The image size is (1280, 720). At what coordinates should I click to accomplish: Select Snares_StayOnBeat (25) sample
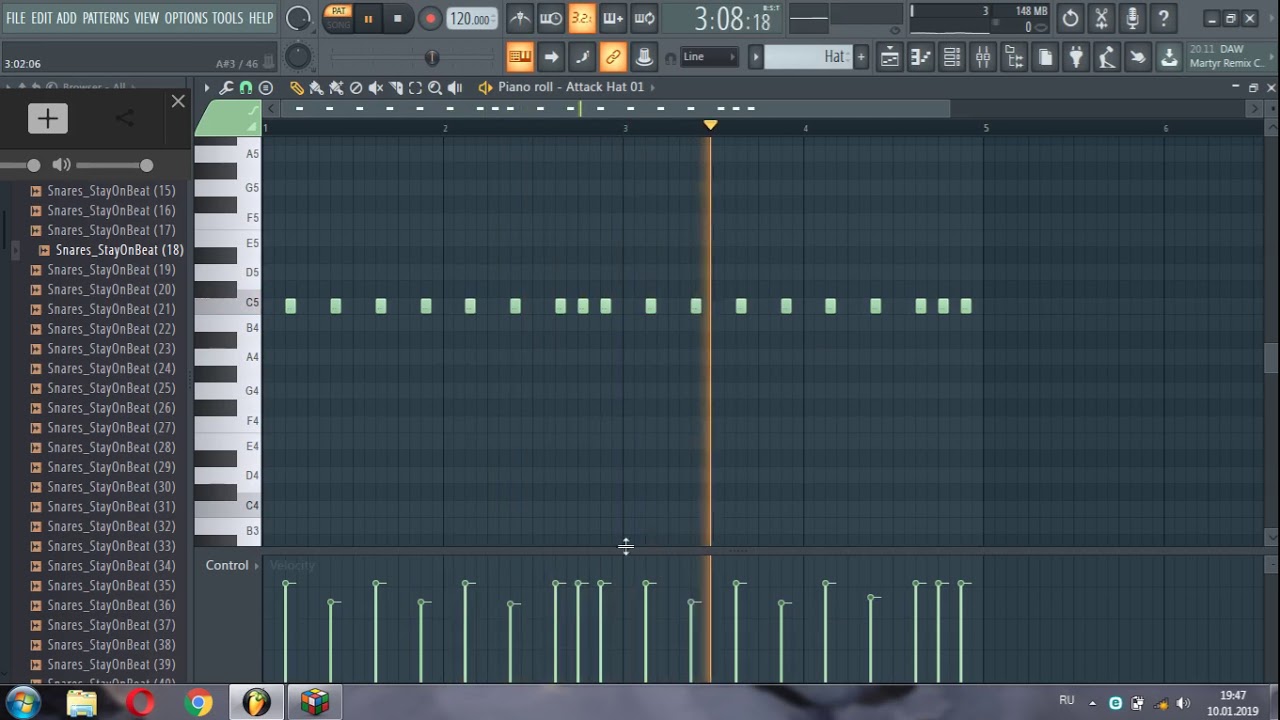111,388
